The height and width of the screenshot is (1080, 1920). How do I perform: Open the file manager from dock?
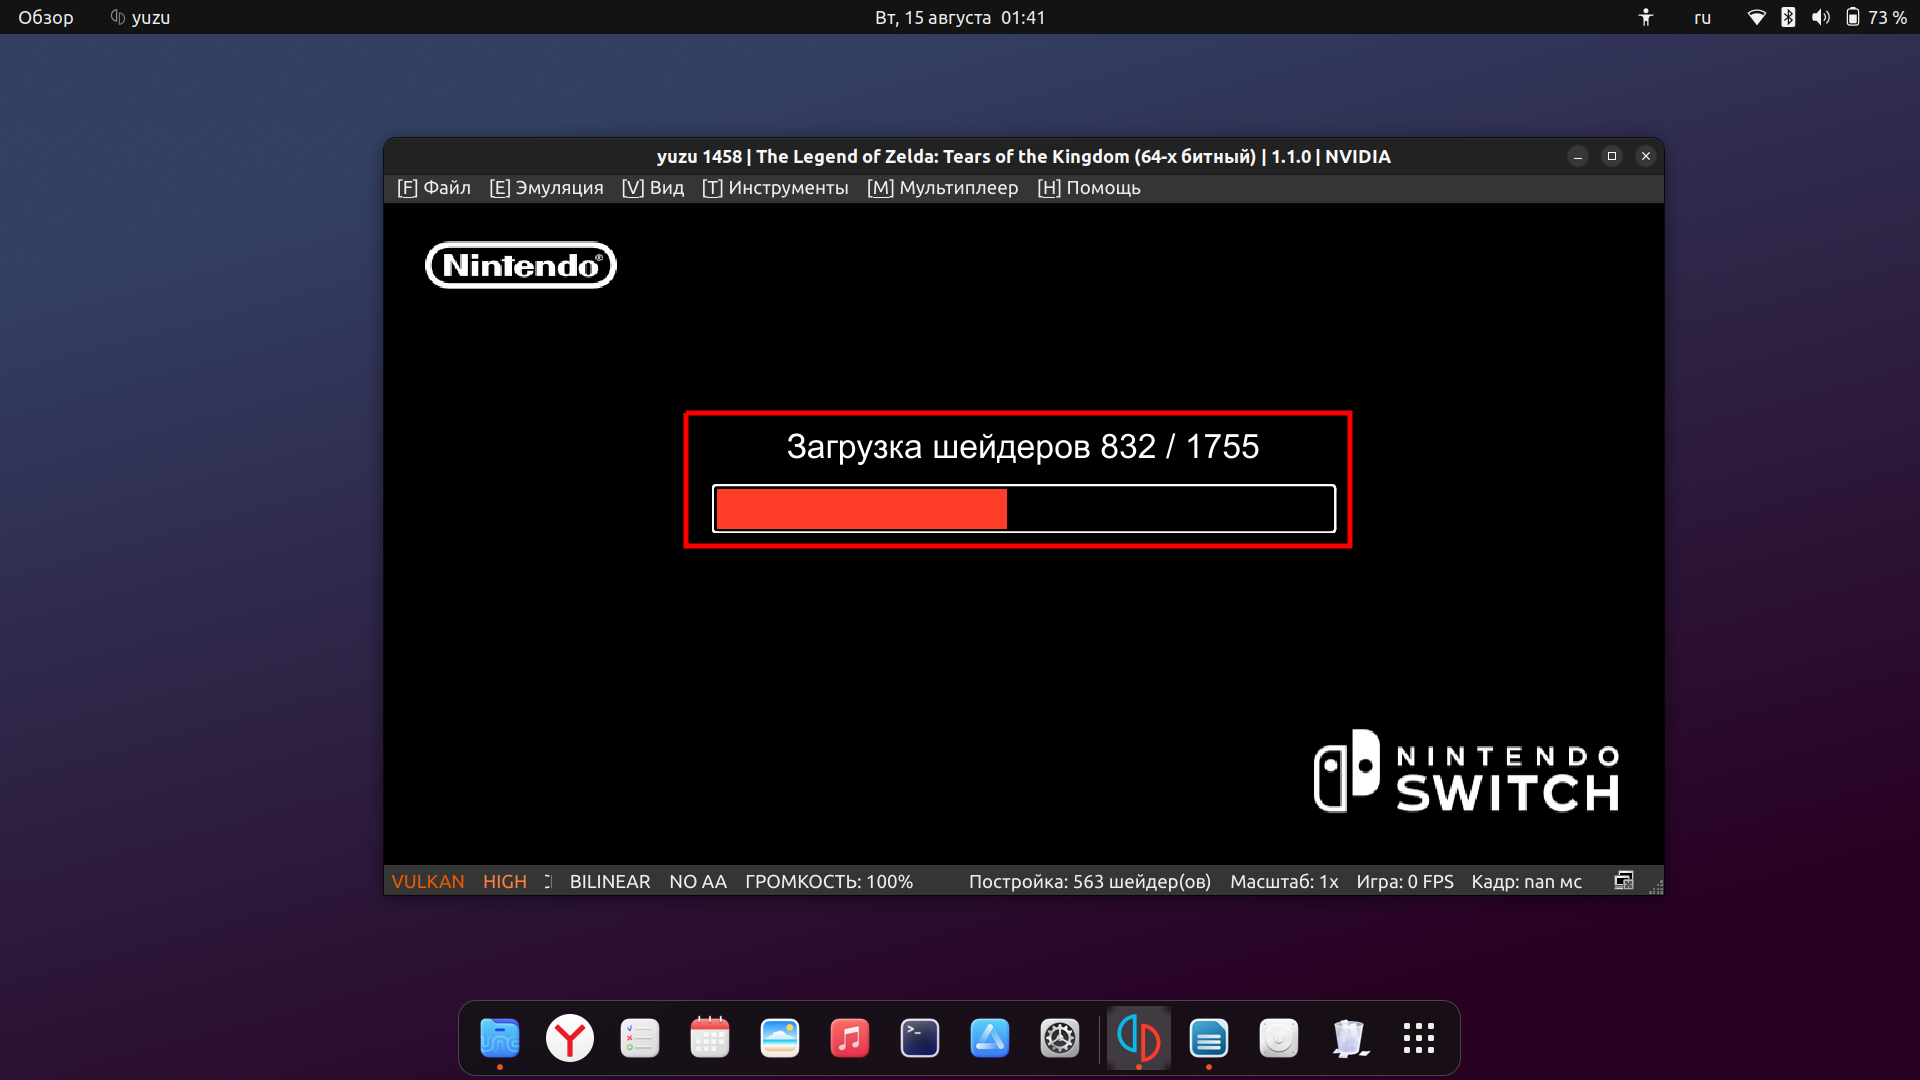pos(500,1038)
